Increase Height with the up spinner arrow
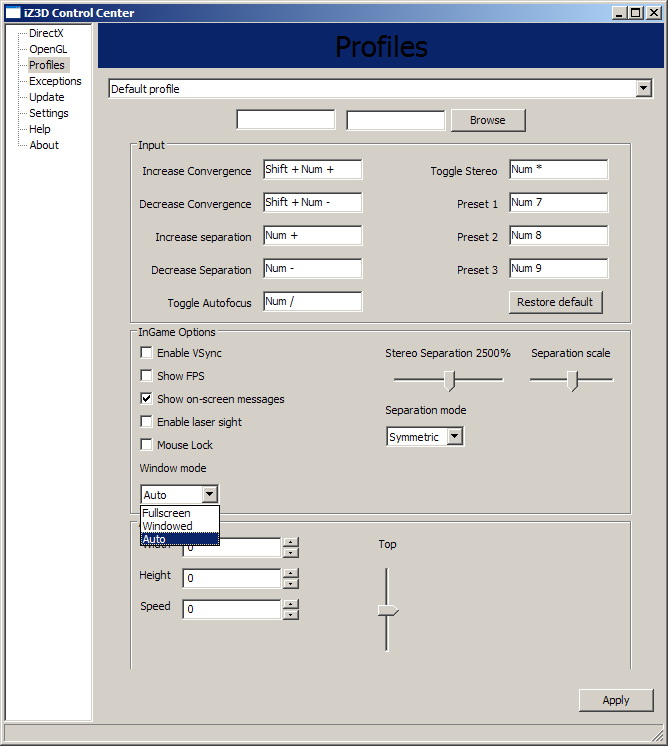 point(291,573)
